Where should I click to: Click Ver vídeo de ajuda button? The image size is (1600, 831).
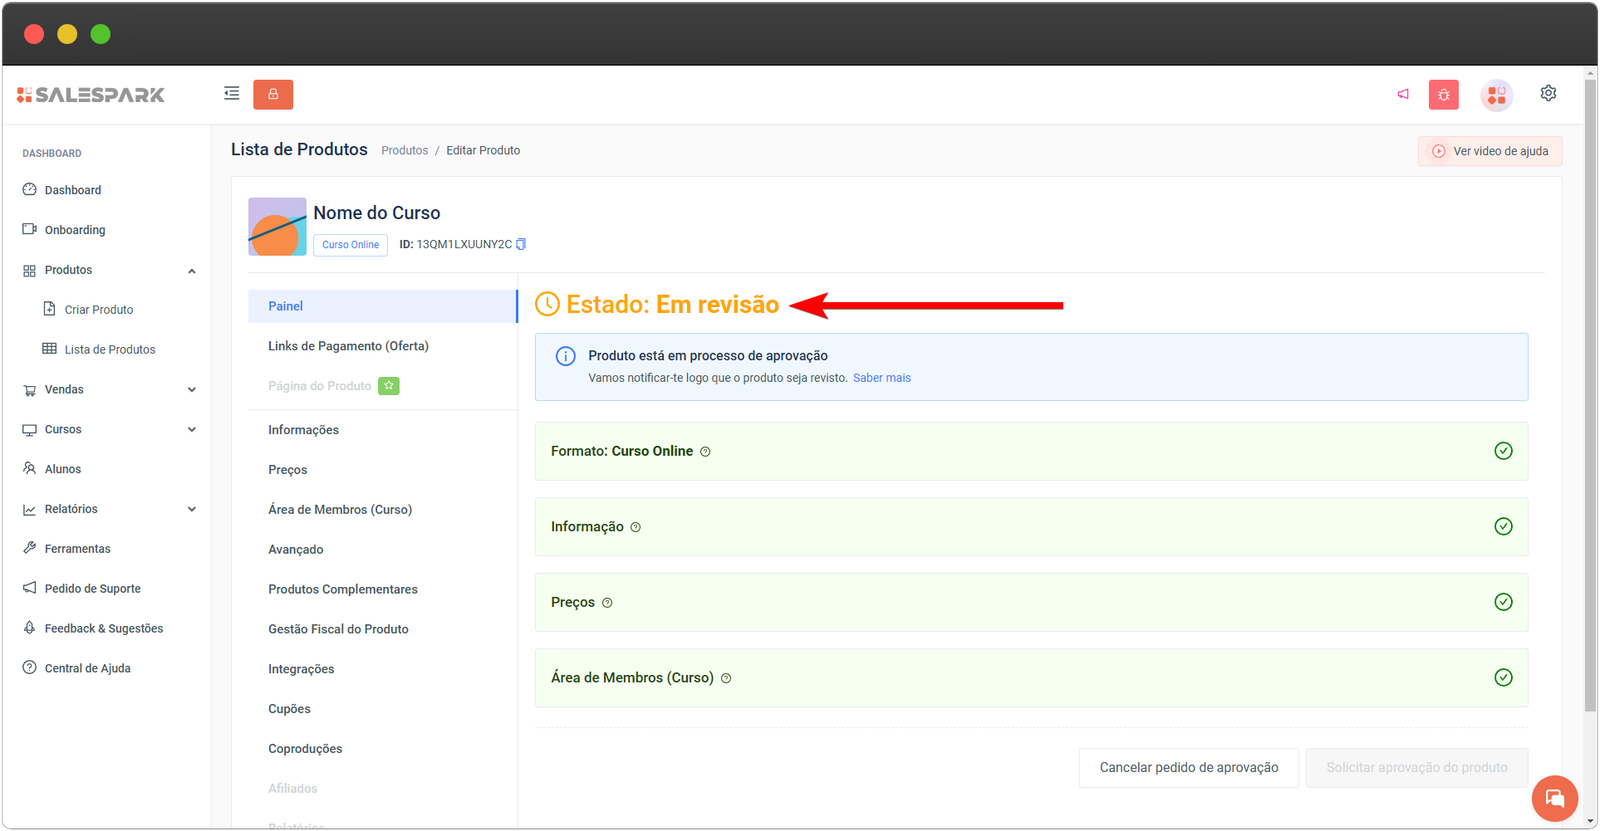pyautogui.click(x=1489, y=151)
